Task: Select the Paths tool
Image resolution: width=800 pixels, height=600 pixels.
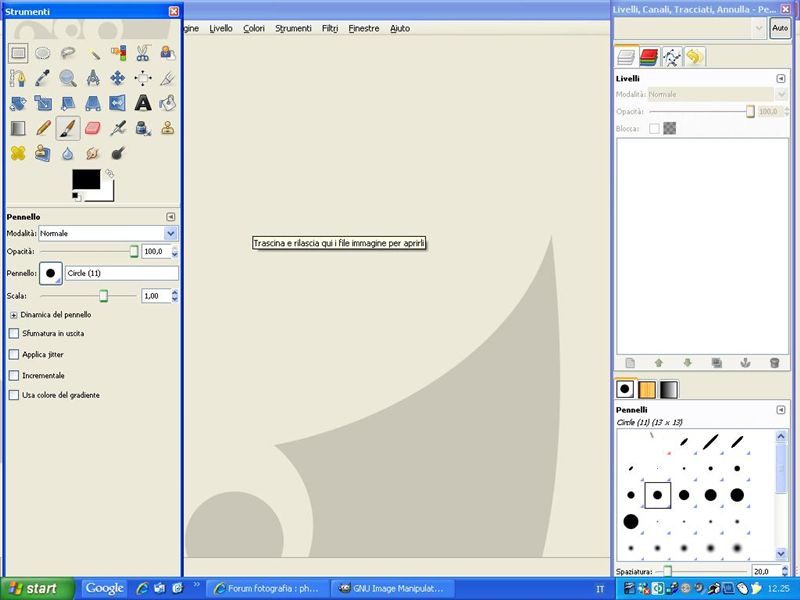Action: coord(18,78)
